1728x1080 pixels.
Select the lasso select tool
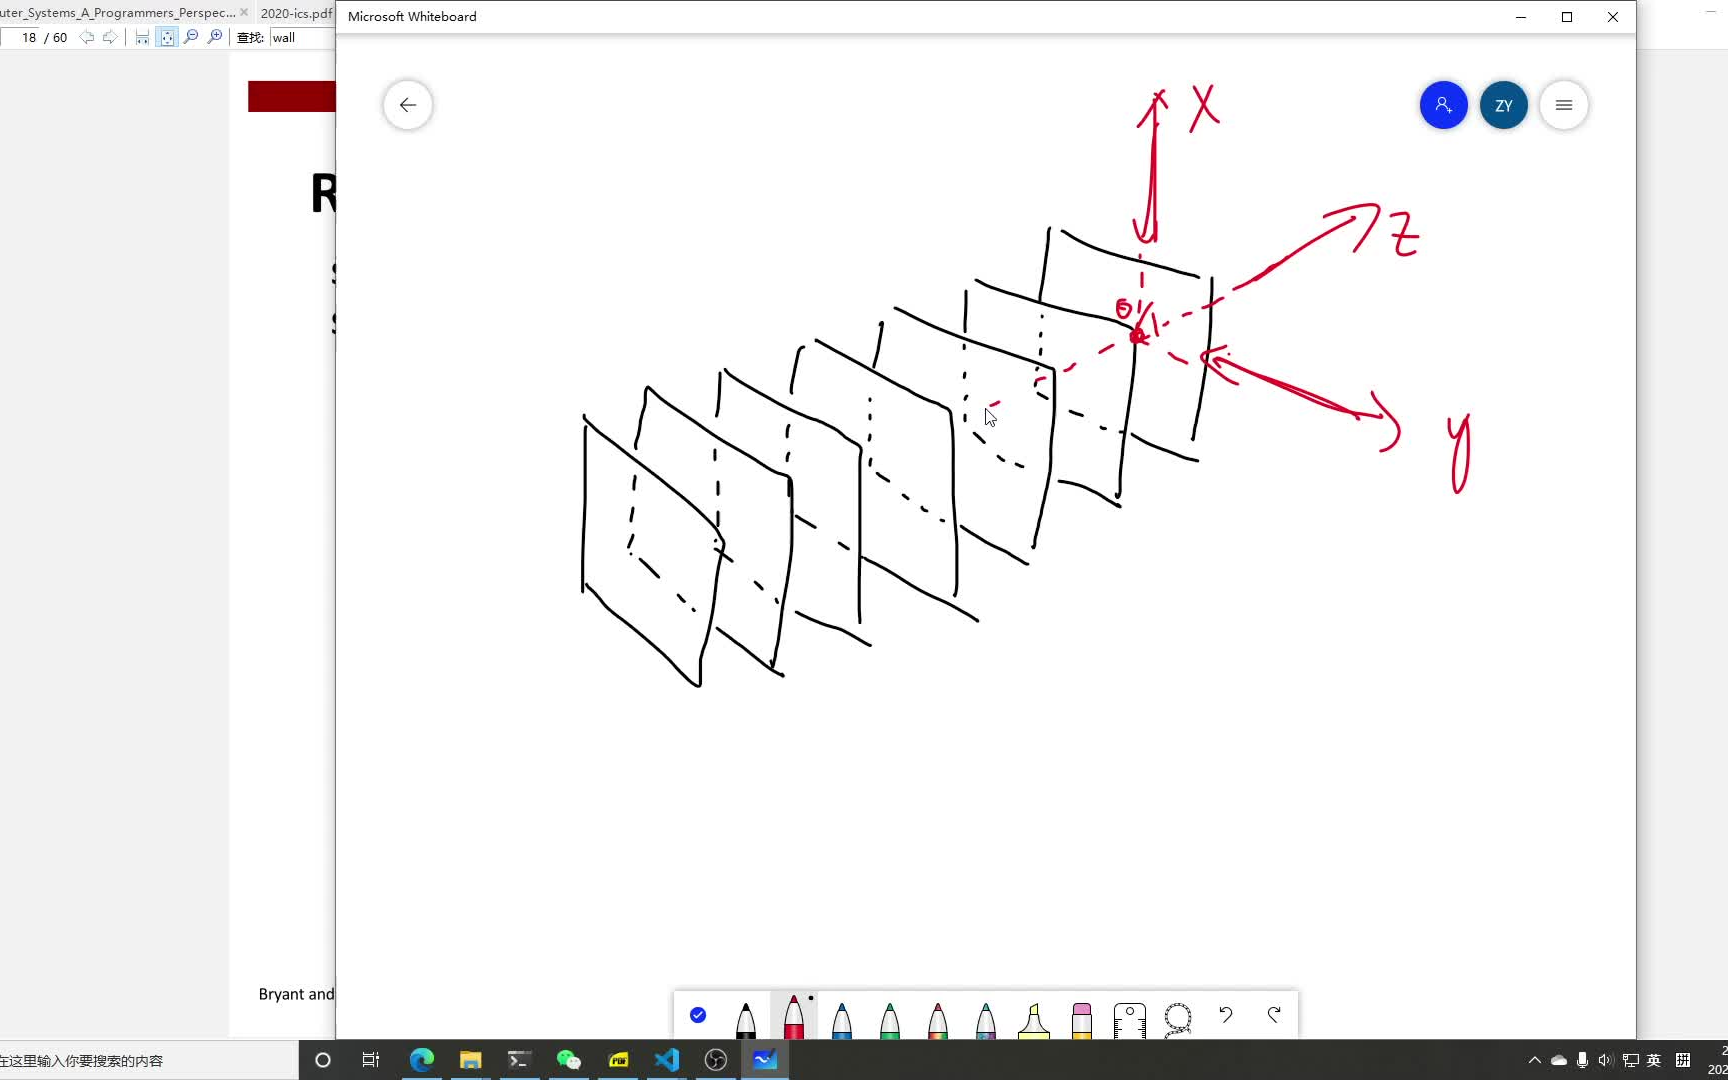[1178, 1020]
